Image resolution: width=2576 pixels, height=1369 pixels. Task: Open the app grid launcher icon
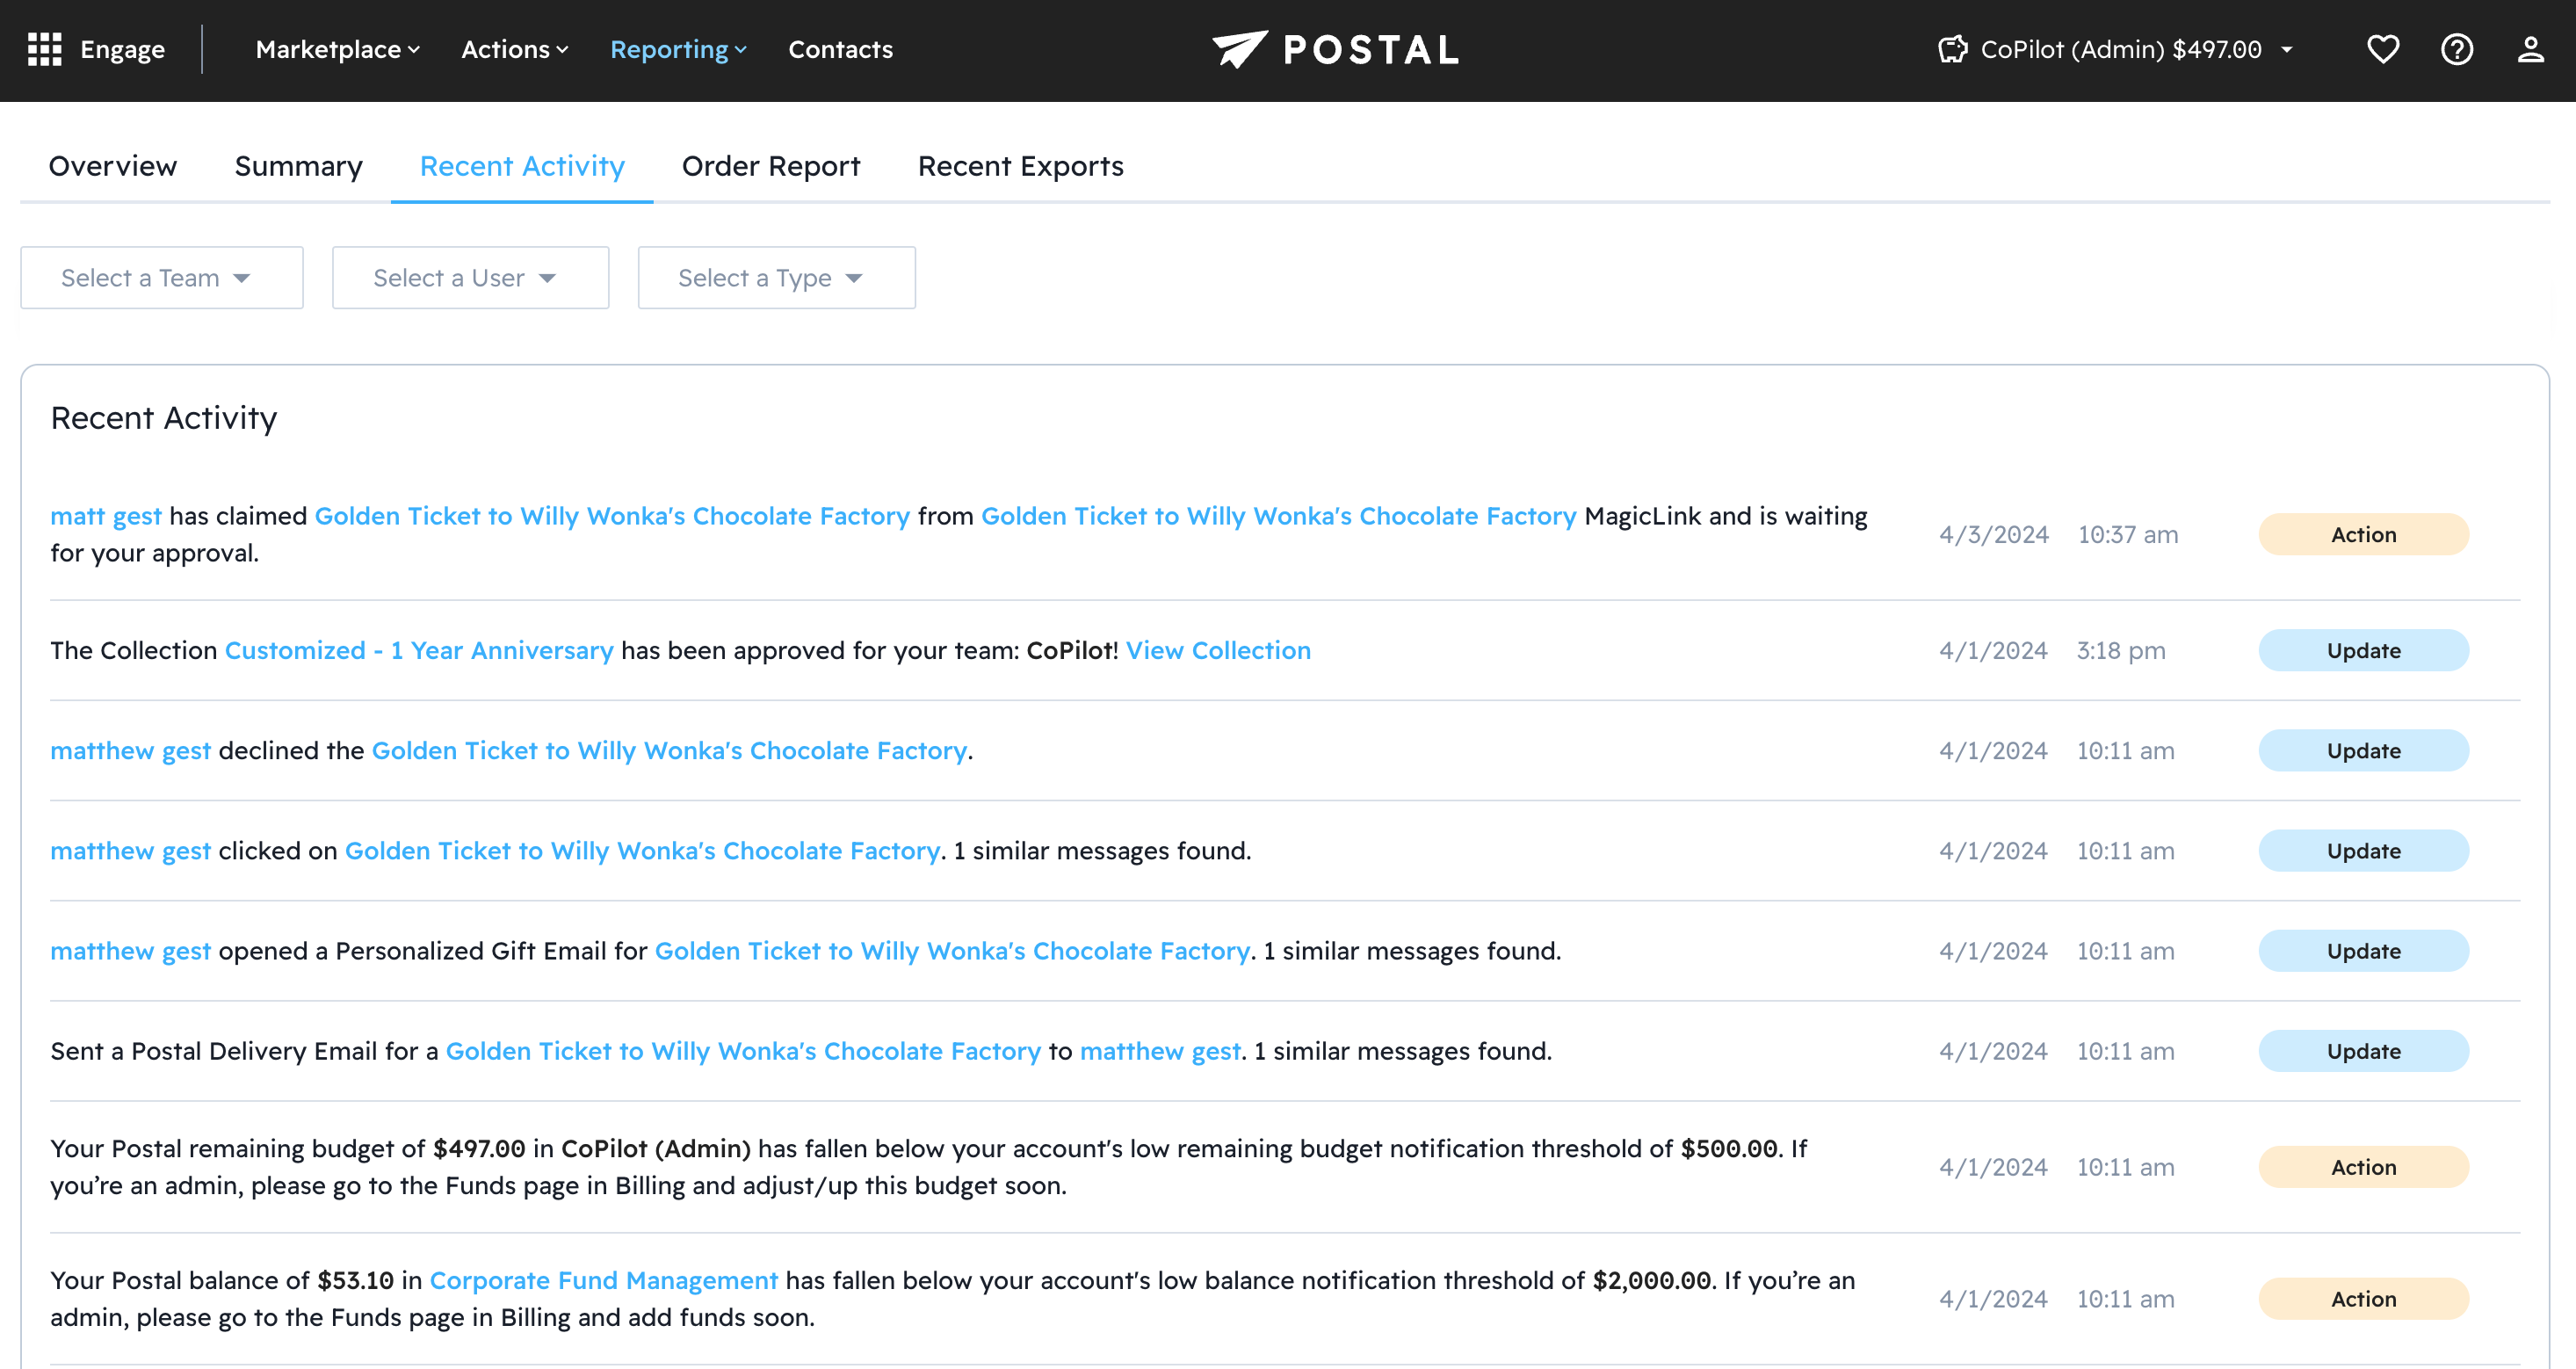pyautogui.click(x=44, y=49)
